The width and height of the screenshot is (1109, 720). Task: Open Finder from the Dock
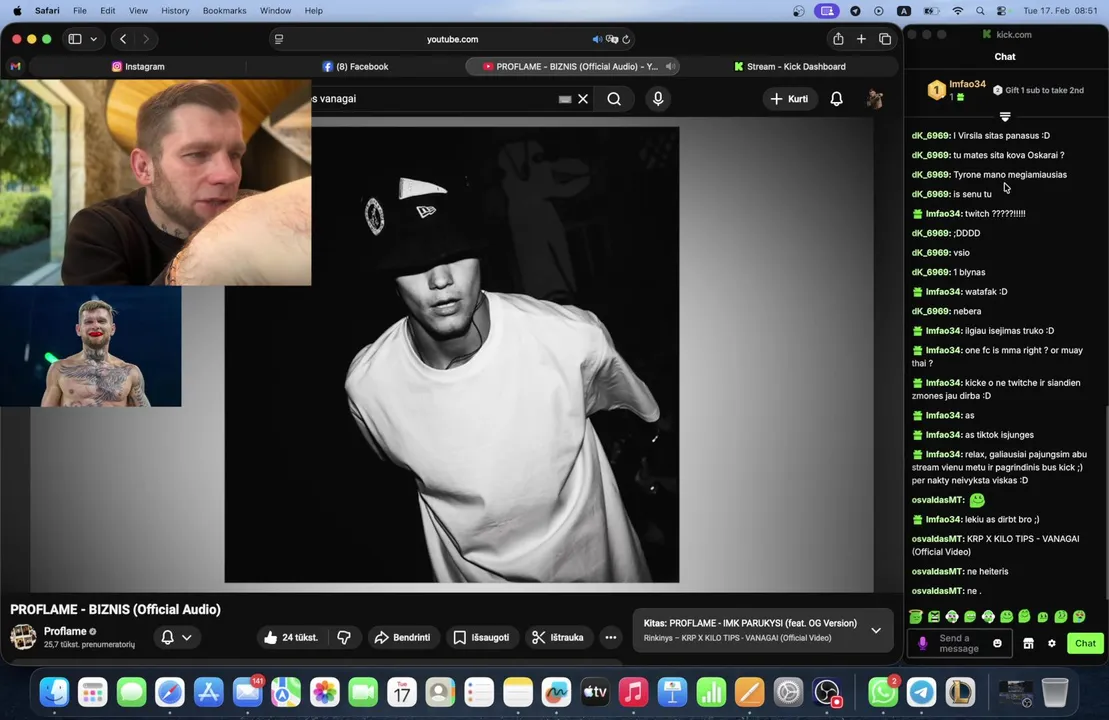click(x=54, y=692)
